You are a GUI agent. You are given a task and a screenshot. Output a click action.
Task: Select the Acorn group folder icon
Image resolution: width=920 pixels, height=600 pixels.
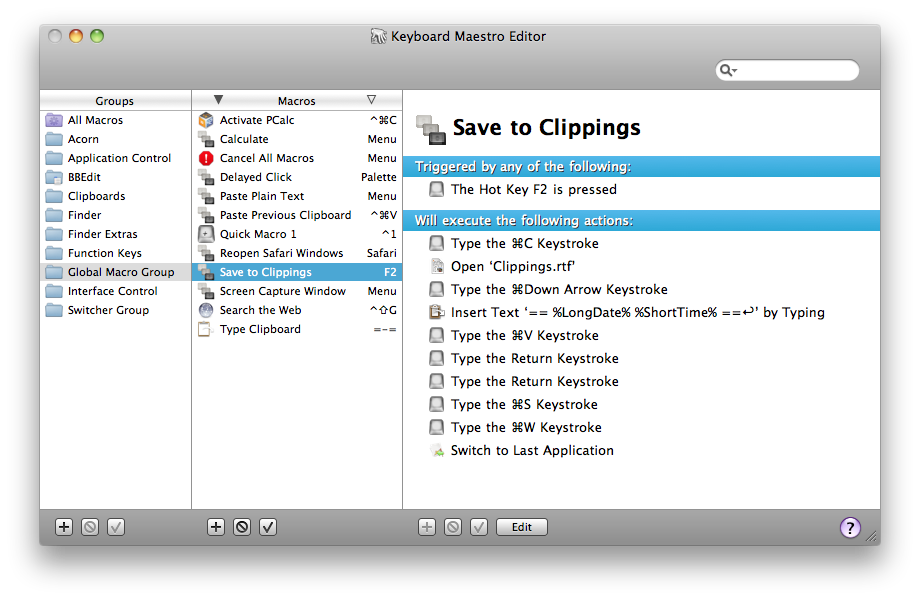point(54,140)
